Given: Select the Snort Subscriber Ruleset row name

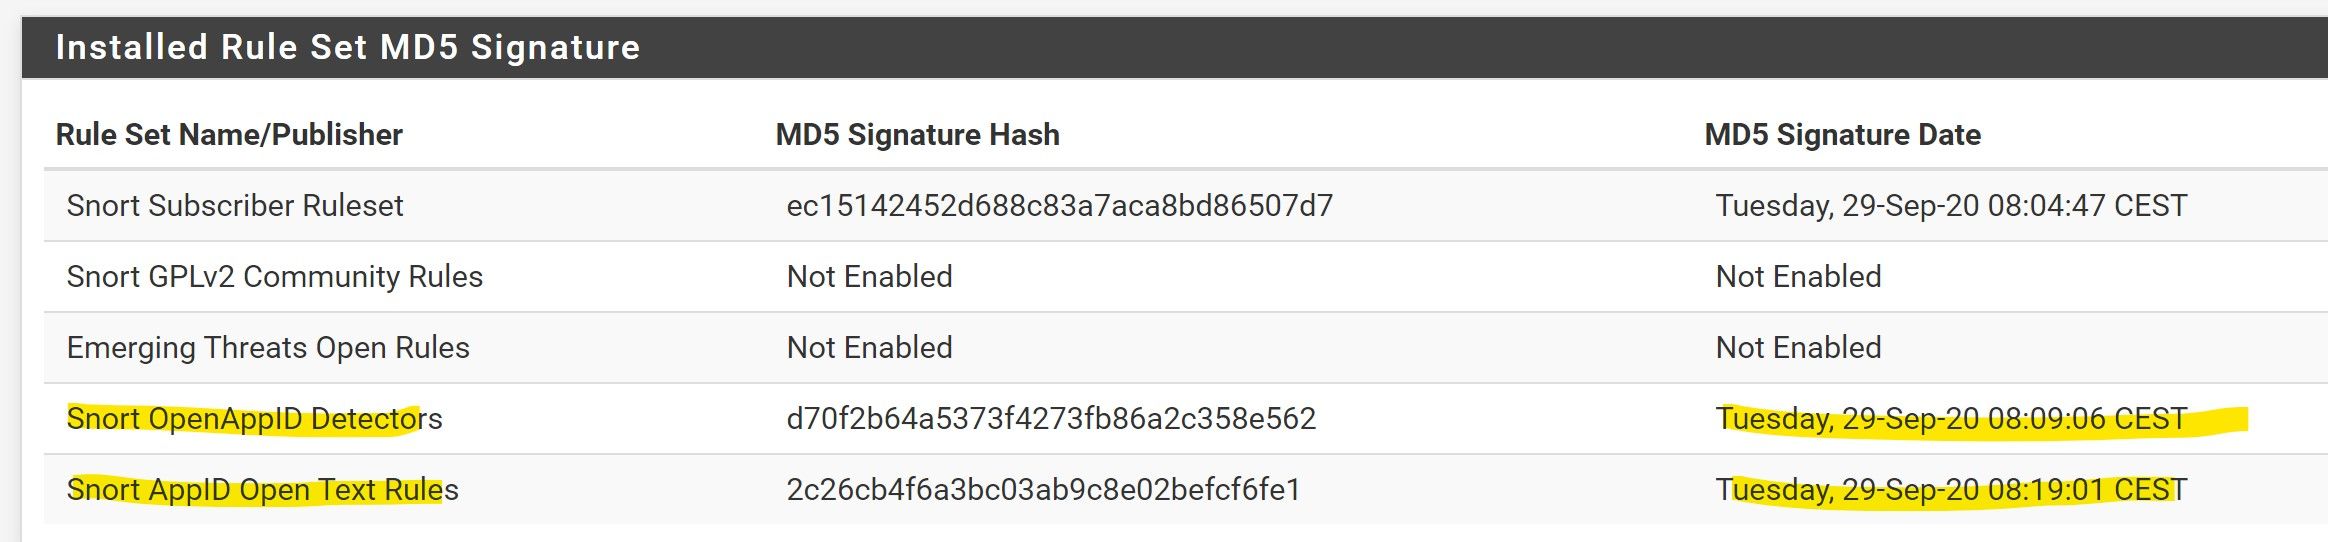Looking at the screenshot, I should (x=235, y=205).
